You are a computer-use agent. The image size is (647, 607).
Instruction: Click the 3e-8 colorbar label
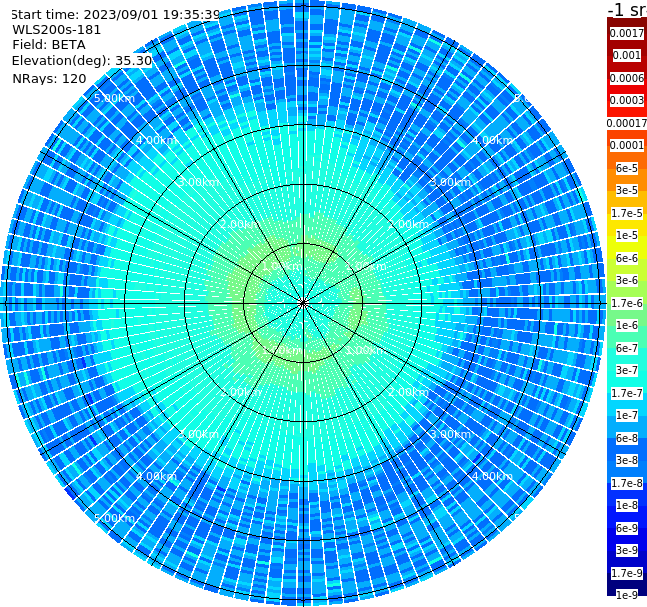(x=627, y=460)
